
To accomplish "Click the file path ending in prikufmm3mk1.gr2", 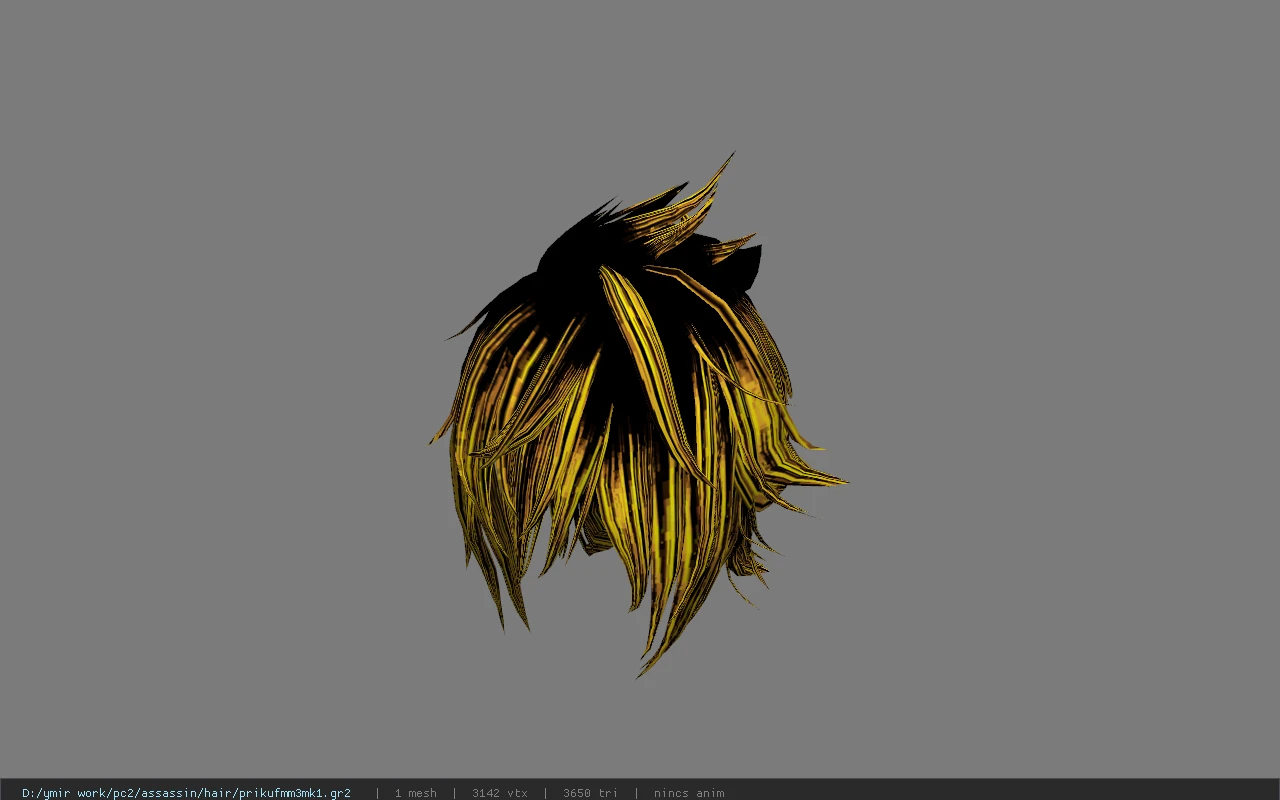I will tap(186, 793).
